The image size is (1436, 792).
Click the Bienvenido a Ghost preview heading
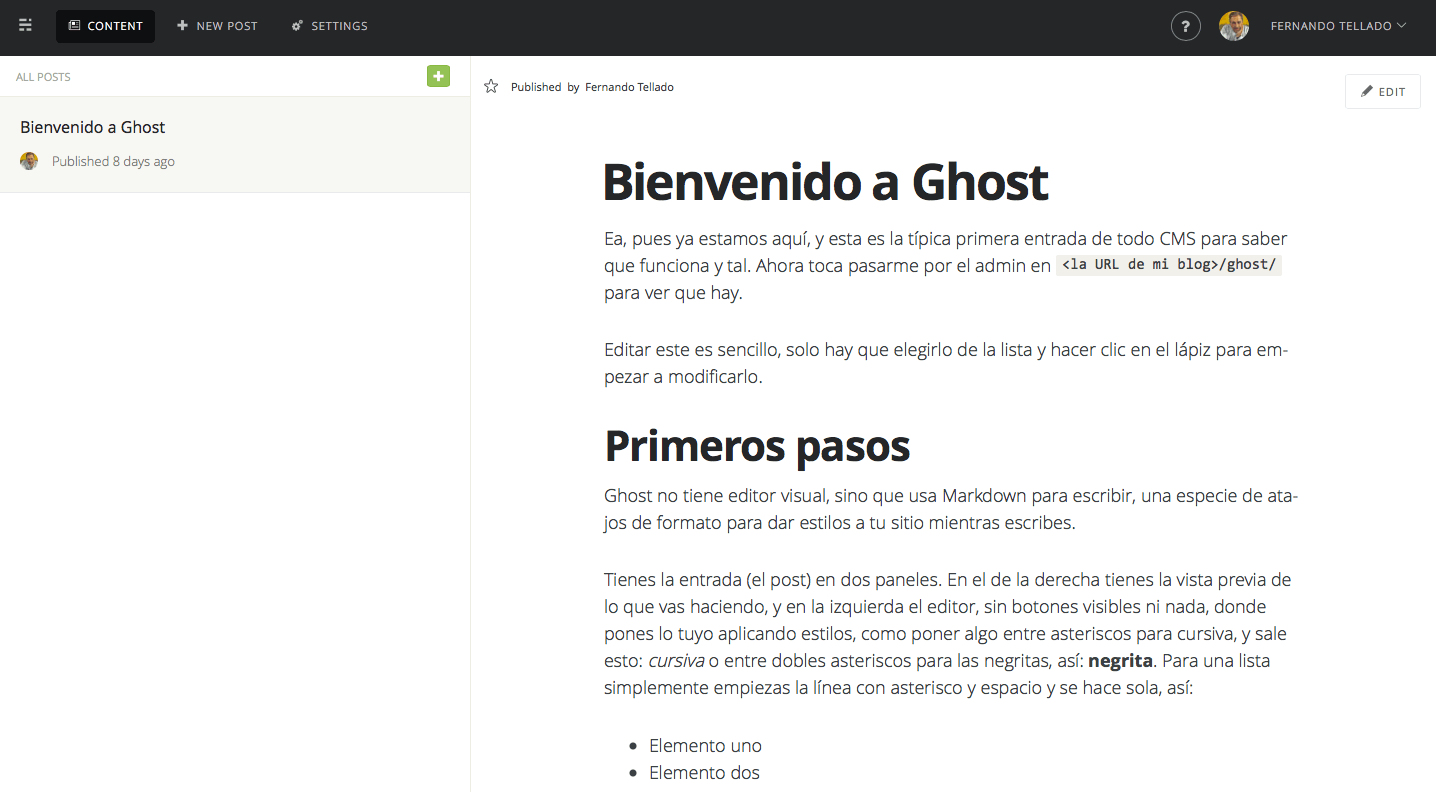pyautogui.click(x=825, y=182)
